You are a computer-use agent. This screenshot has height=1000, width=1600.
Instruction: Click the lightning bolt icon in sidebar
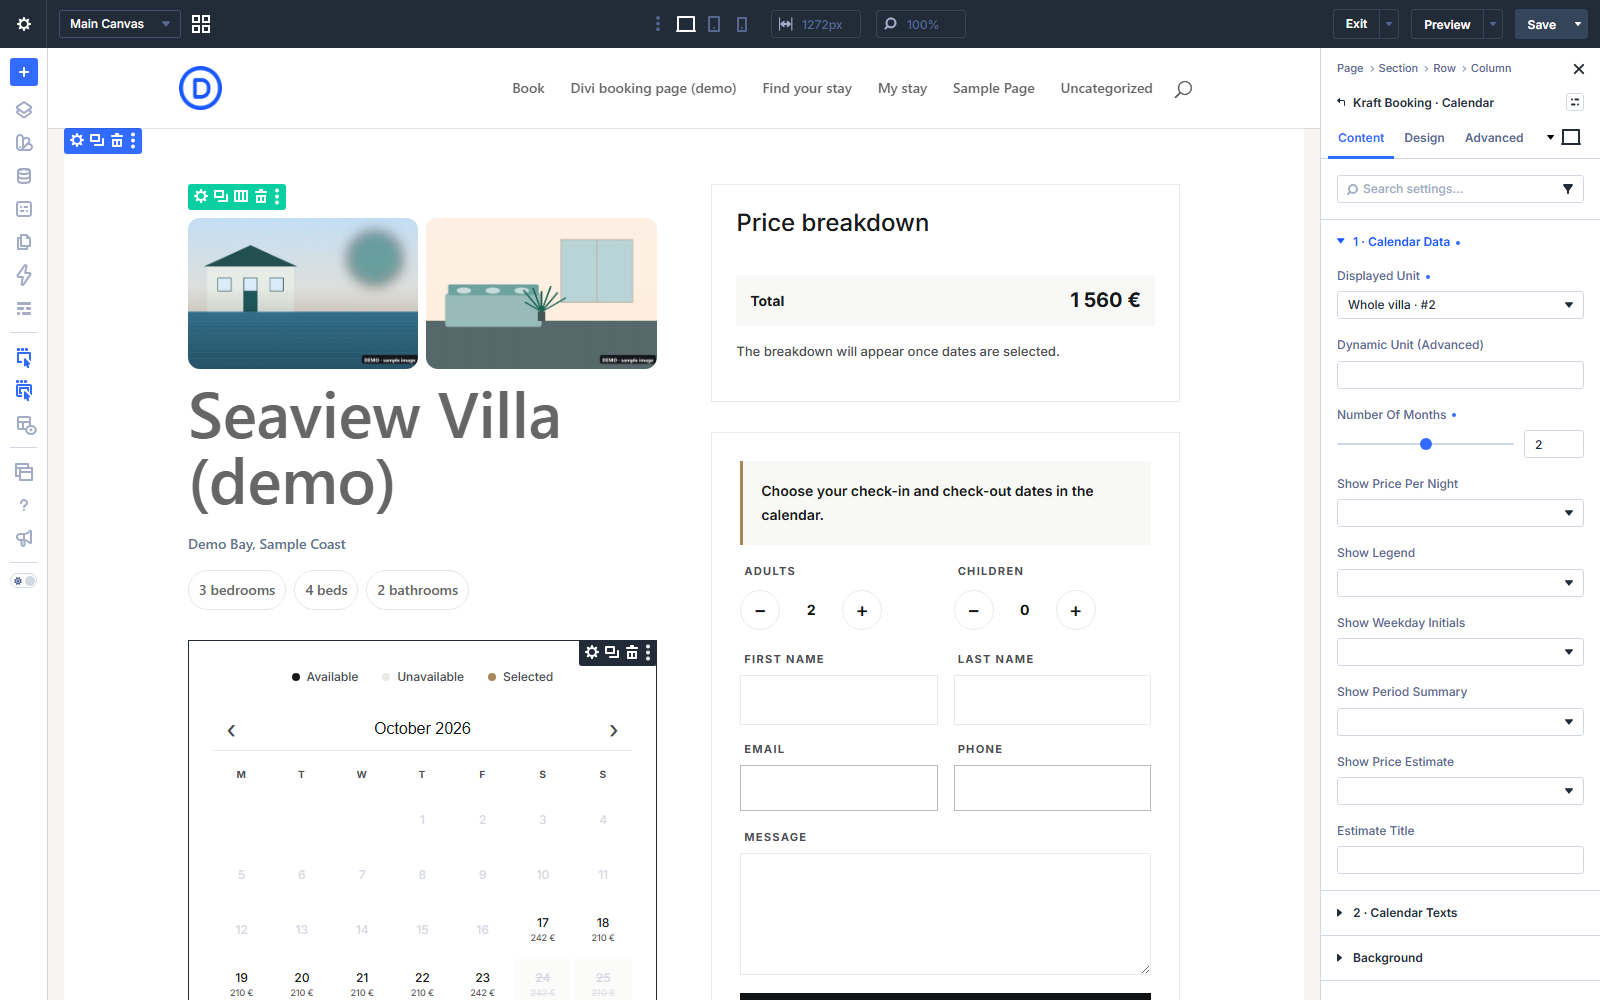(x=24, y=275)
